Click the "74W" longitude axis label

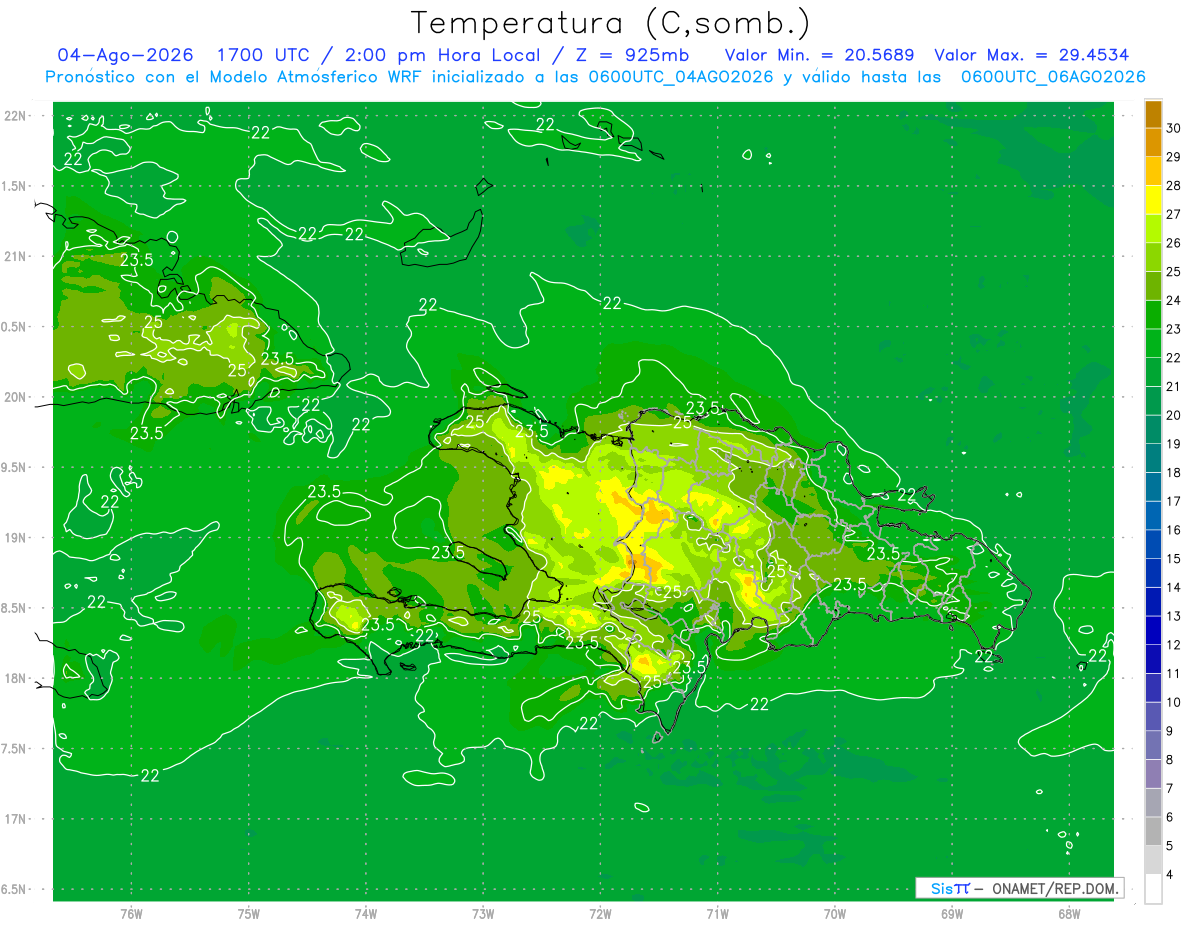click(366, 914)
